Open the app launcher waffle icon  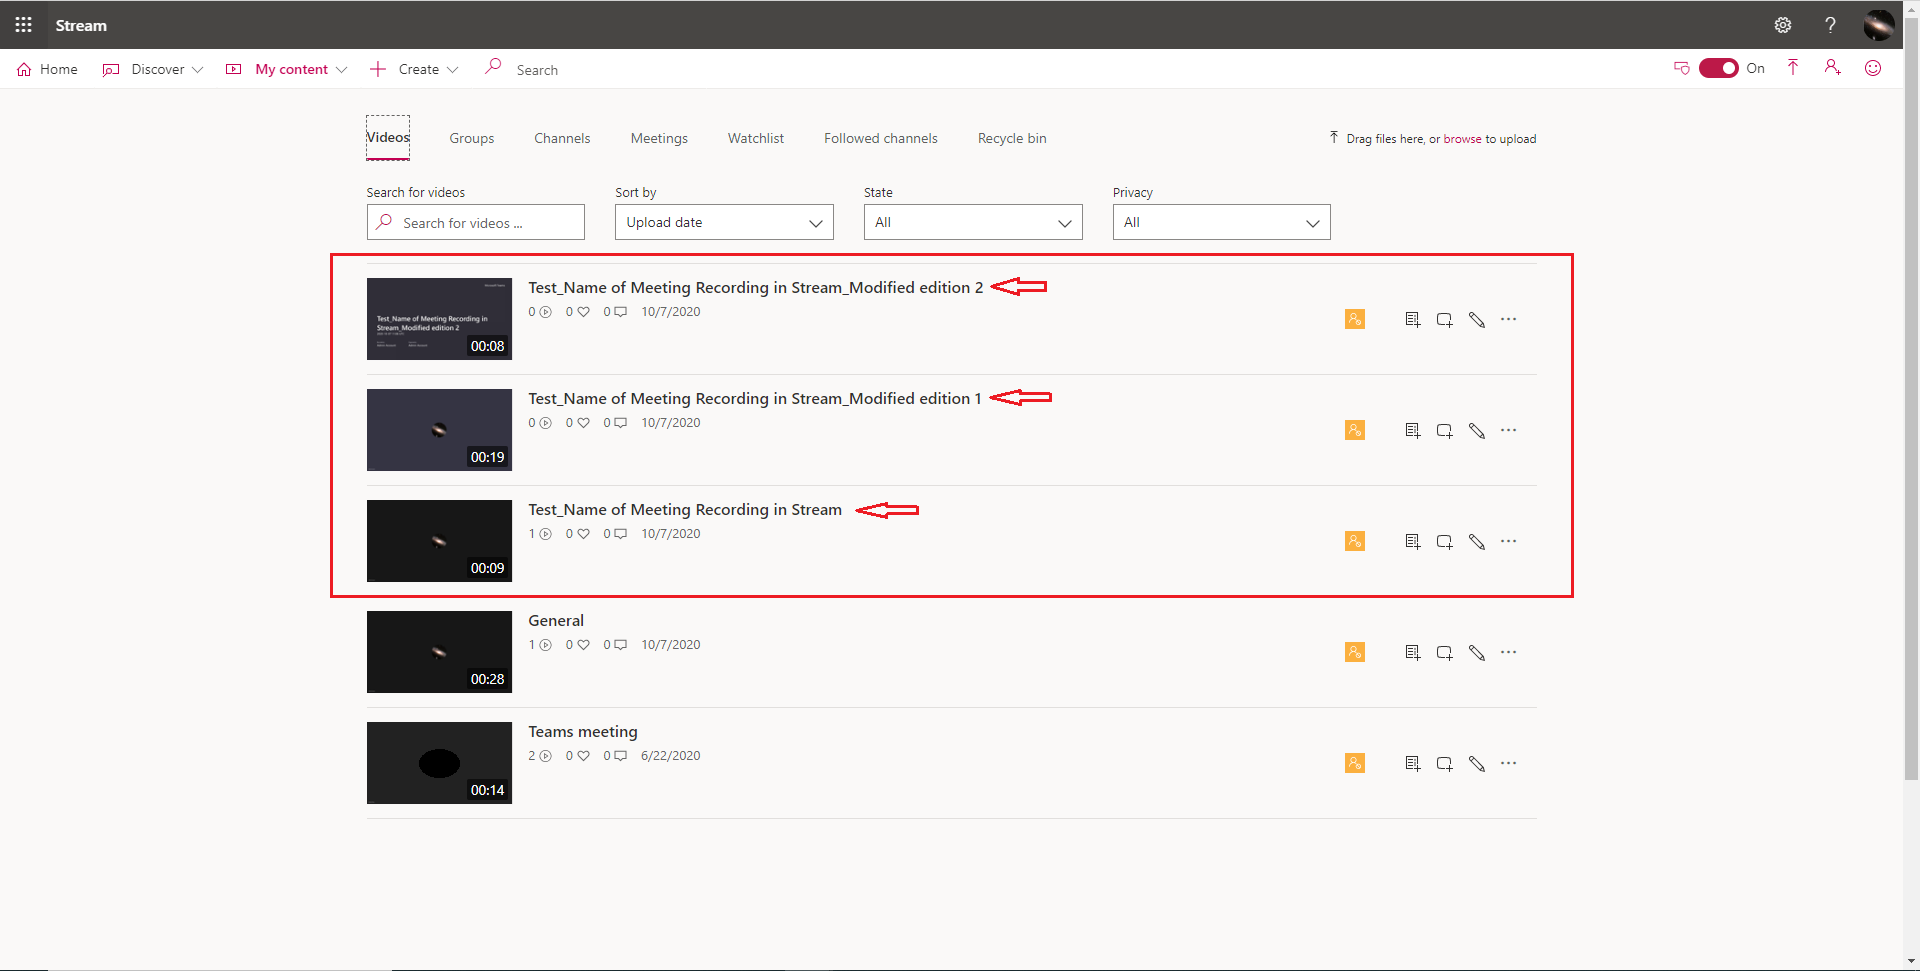pos(24,25)
